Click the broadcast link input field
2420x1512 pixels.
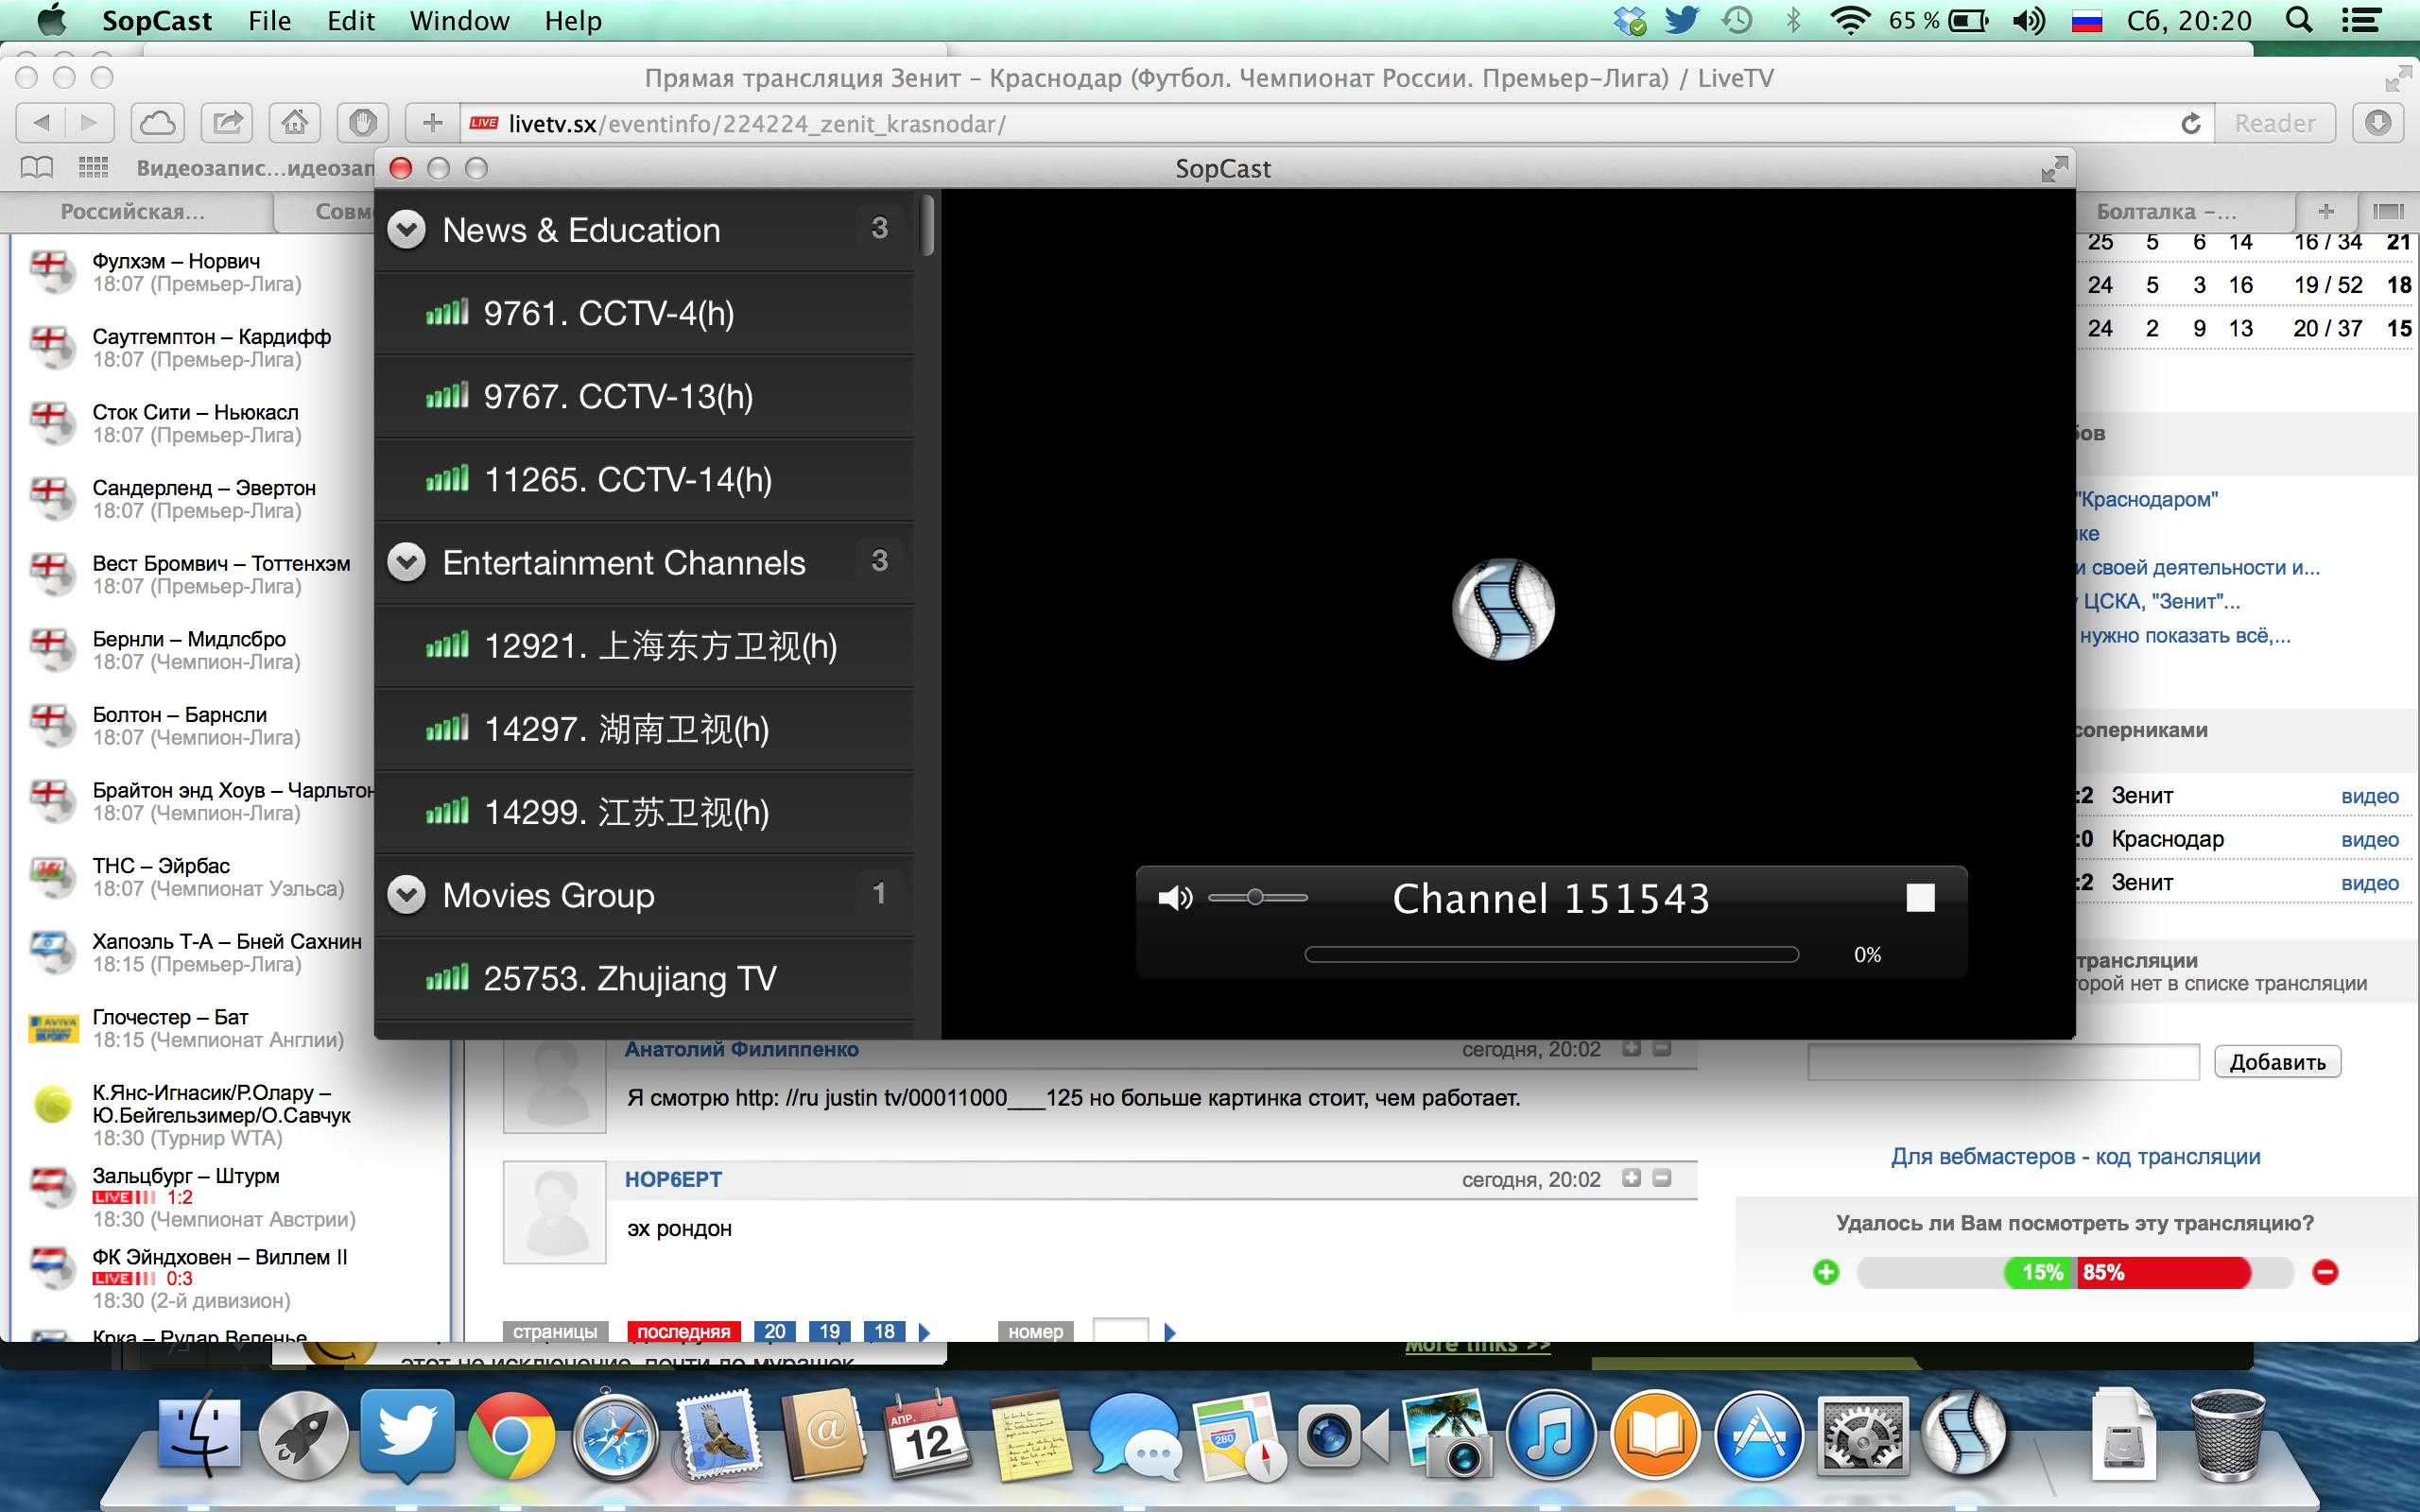(x=2003, y=1062)
